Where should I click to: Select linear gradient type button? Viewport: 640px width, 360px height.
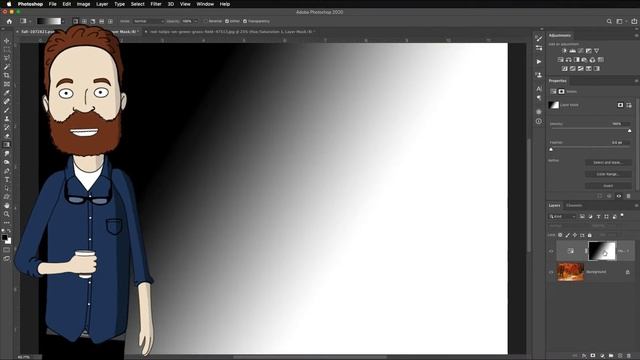tap(76, 21)
